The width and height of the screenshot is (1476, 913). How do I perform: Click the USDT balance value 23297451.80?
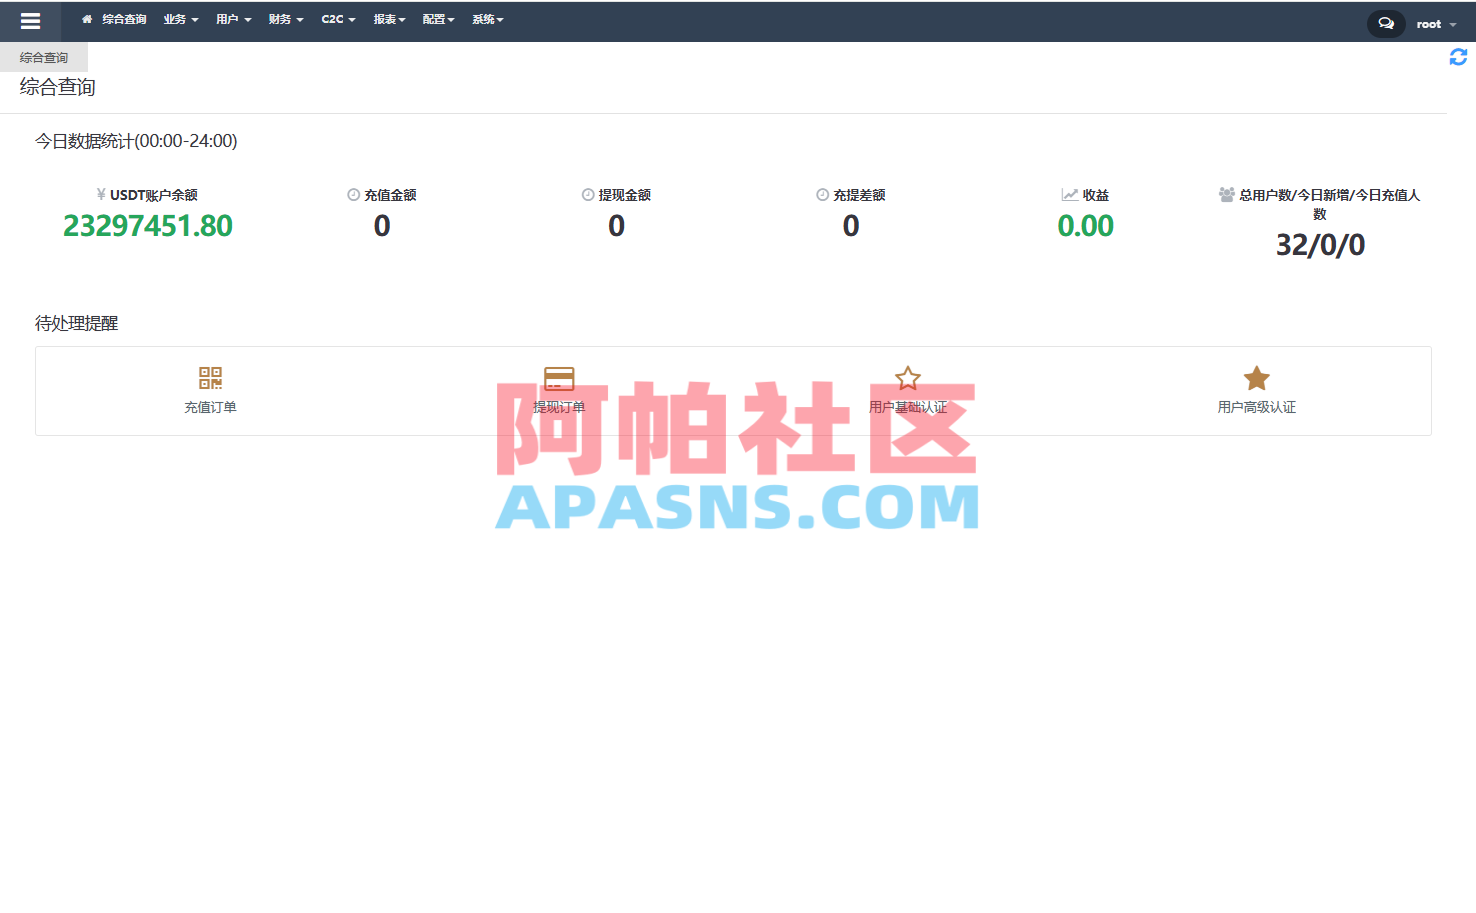pyautogui.click(x=148, y=226)
